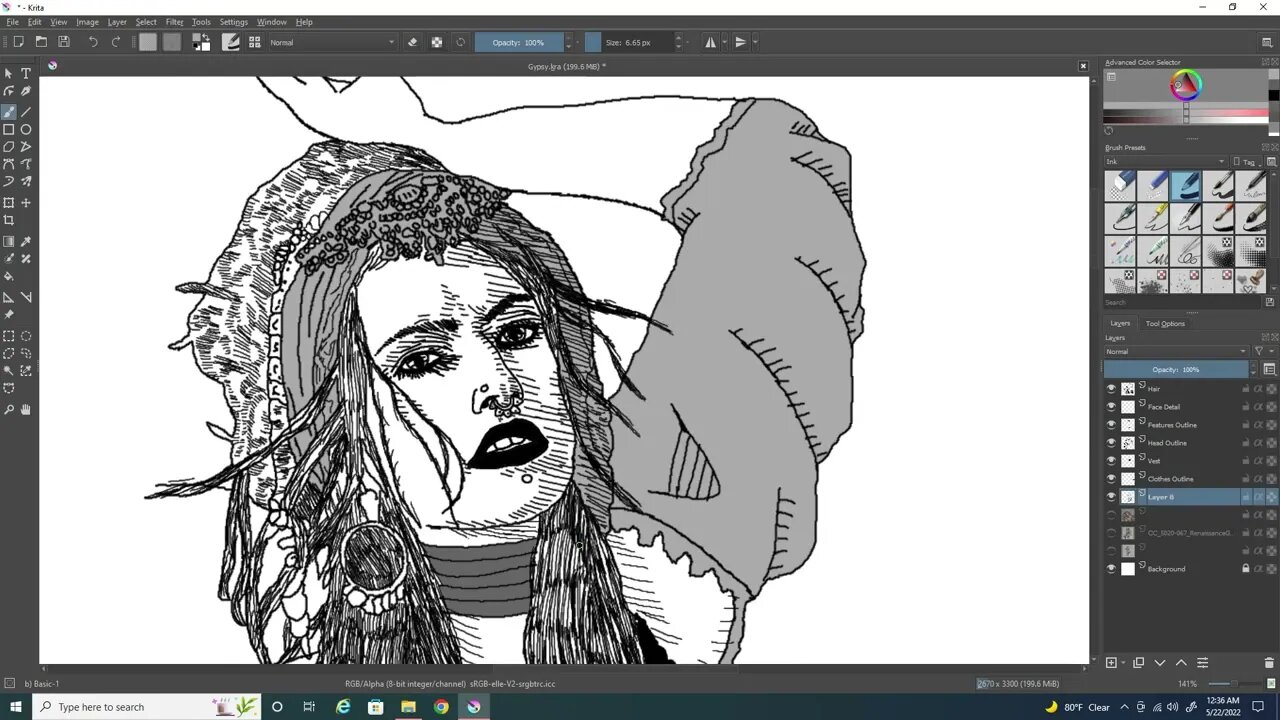Image resolution: width=1280 pixels, height=720 pixels.
Task: Open the Settings menu
Action: pyautogui.click(x=233, y=22)
